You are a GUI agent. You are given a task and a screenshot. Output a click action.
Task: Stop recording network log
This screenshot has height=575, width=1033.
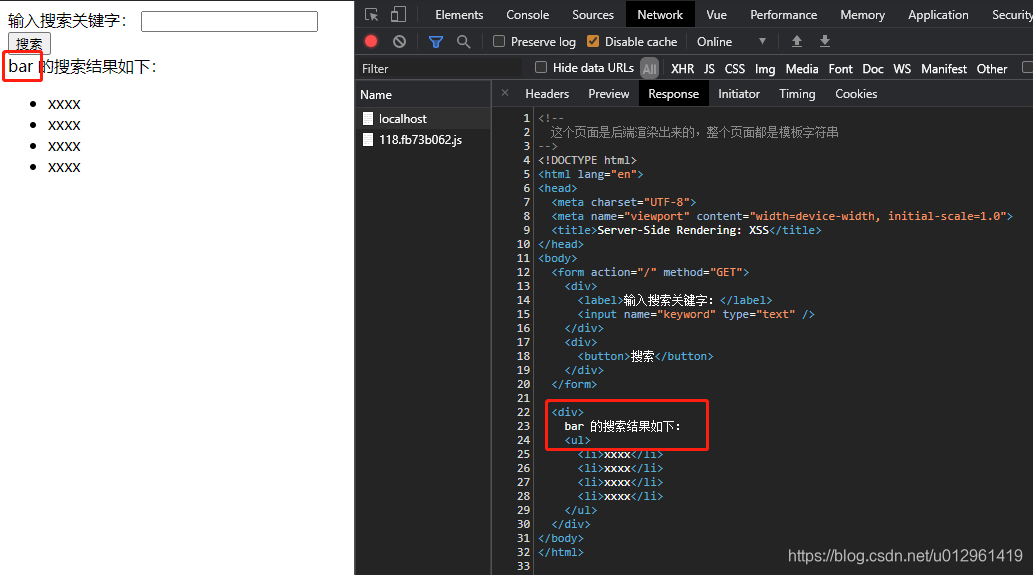tap(371, 41)
